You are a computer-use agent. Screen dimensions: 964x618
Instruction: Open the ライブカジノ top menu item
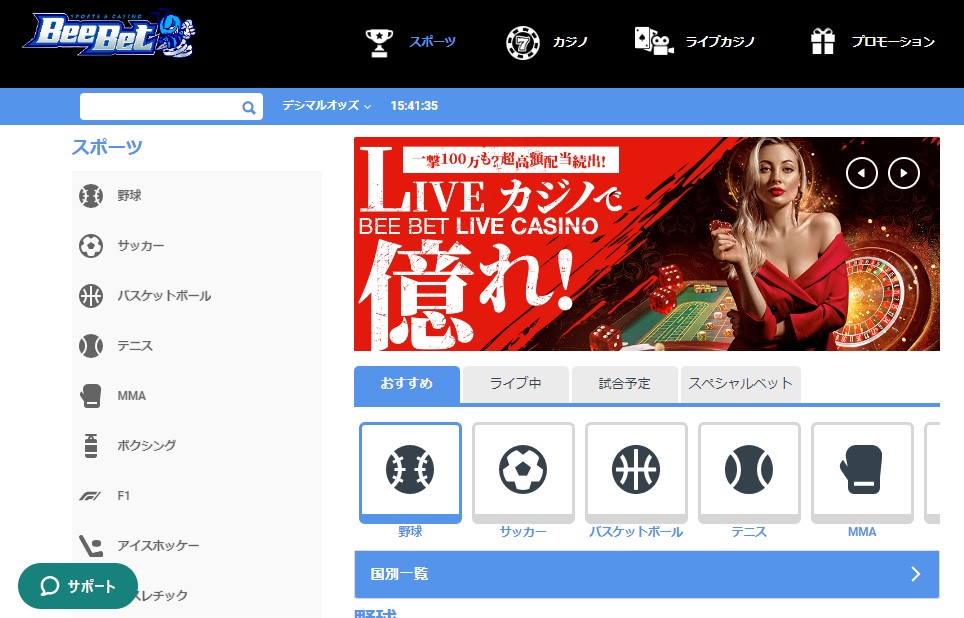(x=720, y=42)
